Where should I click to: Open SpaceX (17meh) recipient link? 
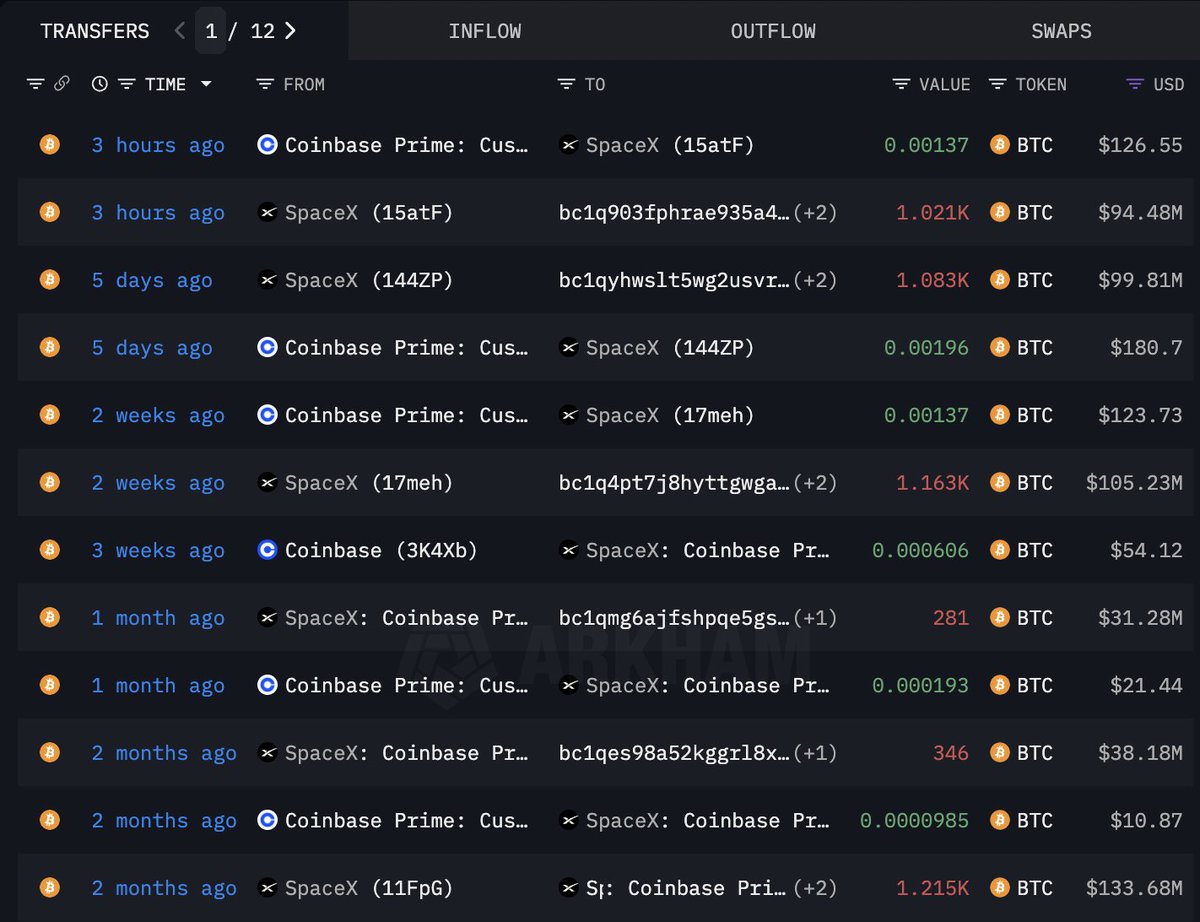[x=670, y=415]
